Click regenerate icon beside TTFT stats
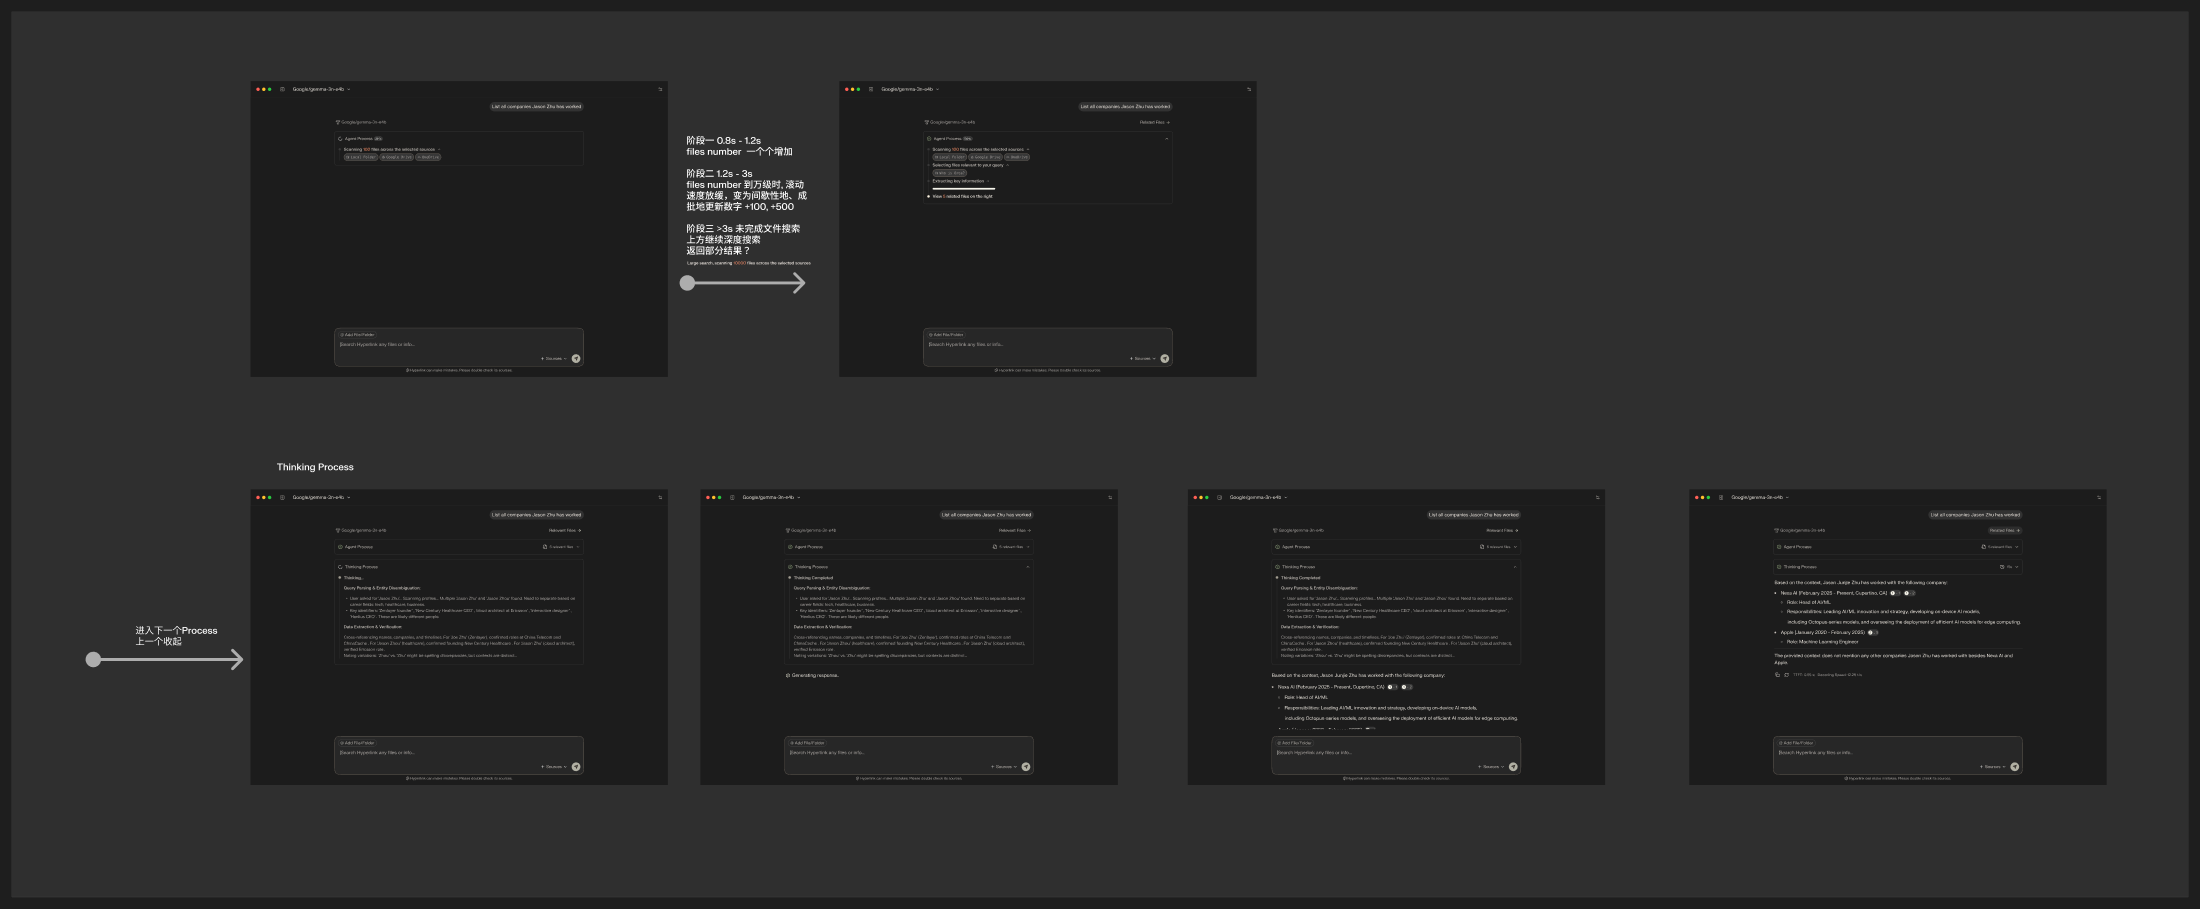The height and width of the screenshot is (909, 2200). point(1786,675)
